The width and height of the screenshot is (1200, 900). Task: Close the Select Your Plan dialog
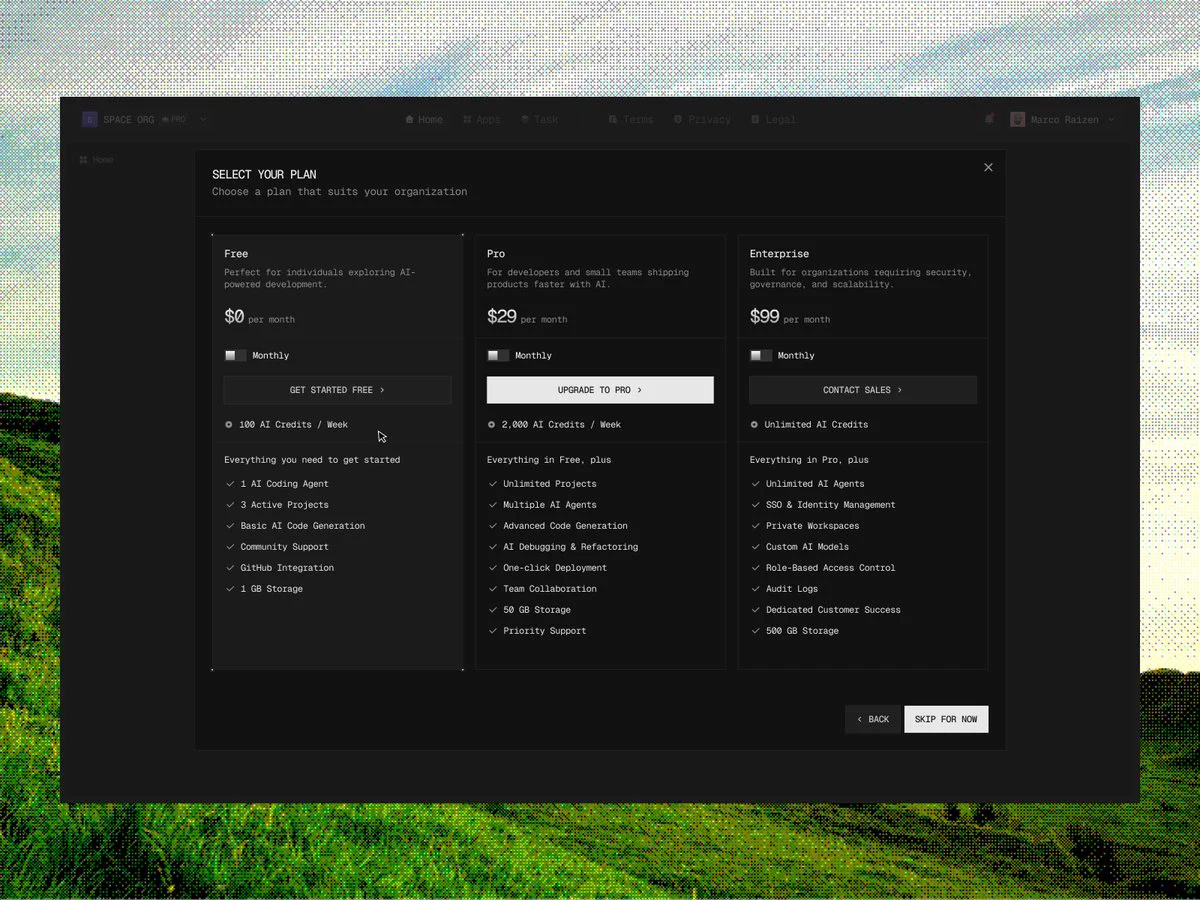pos(988,167)
